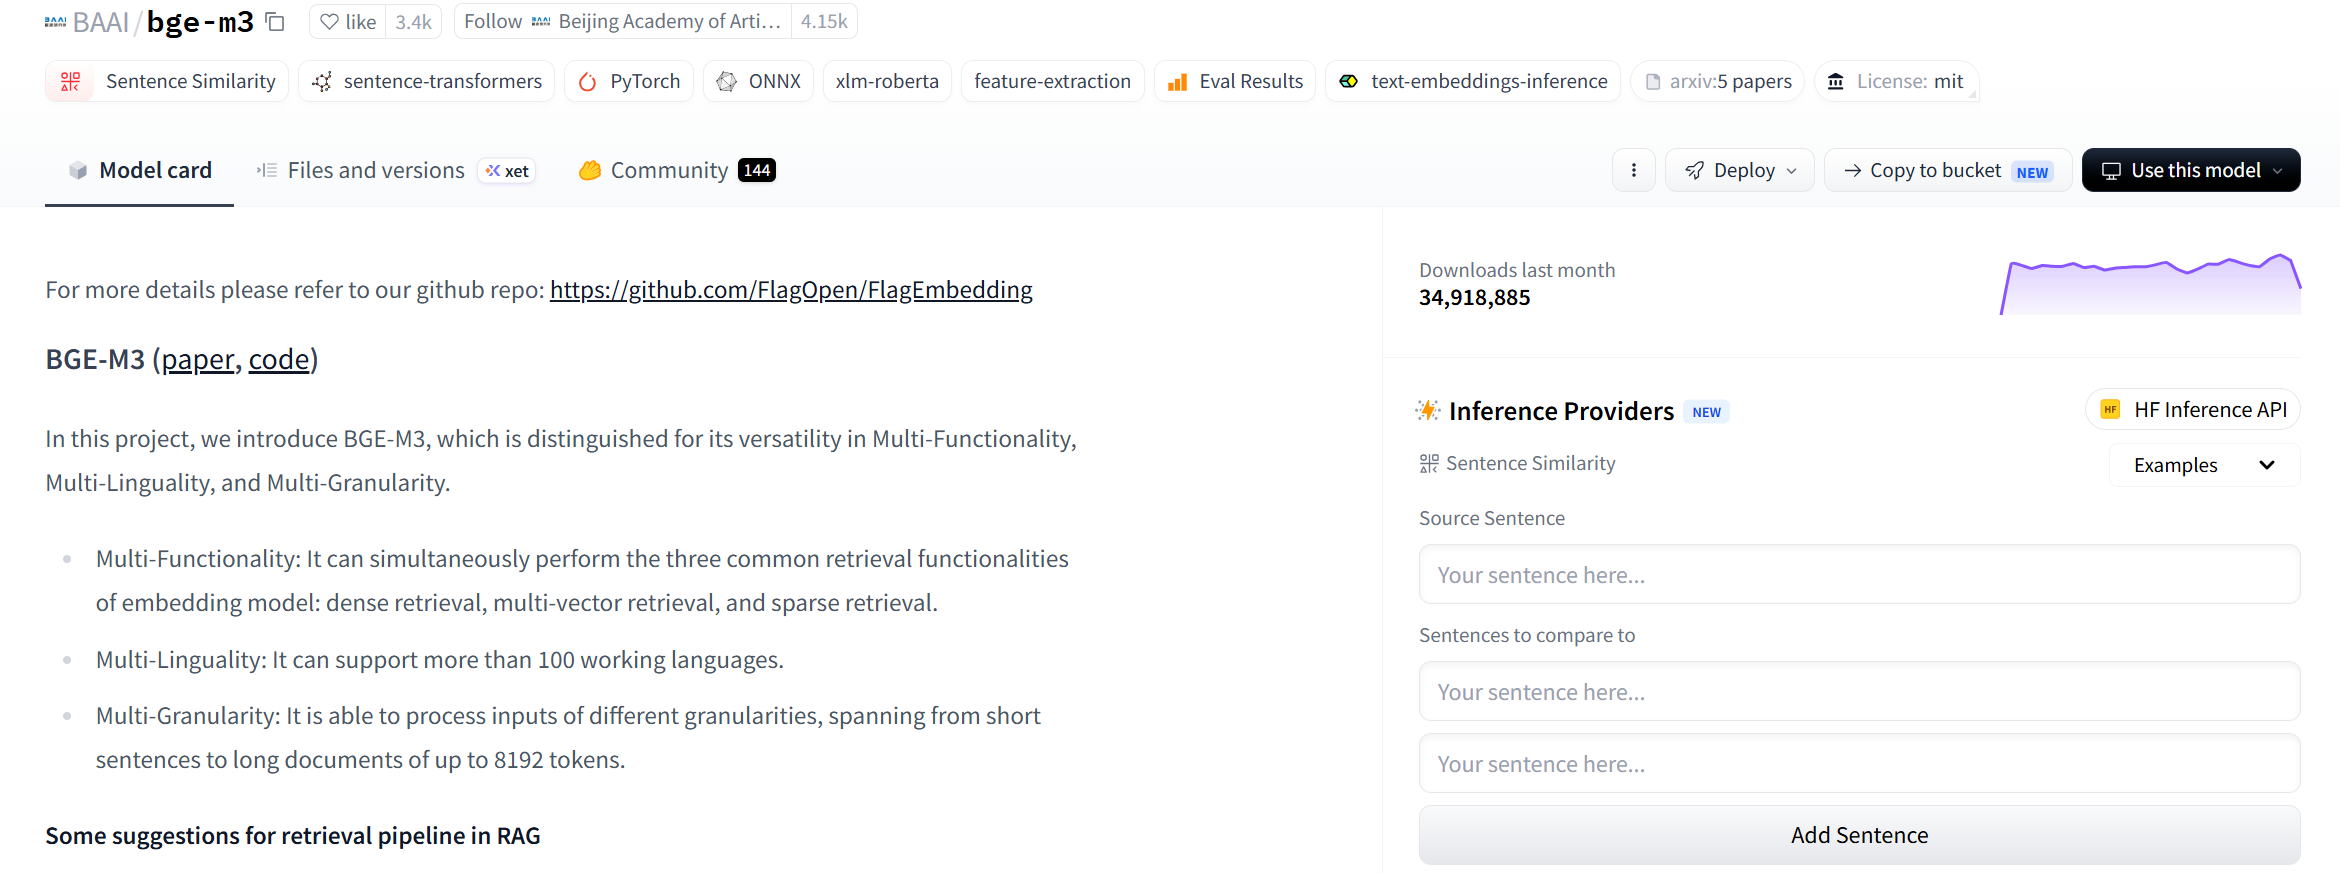Click the HF Inference API provider button
Screen dimensions: 2340x873
coord(2193,410)
